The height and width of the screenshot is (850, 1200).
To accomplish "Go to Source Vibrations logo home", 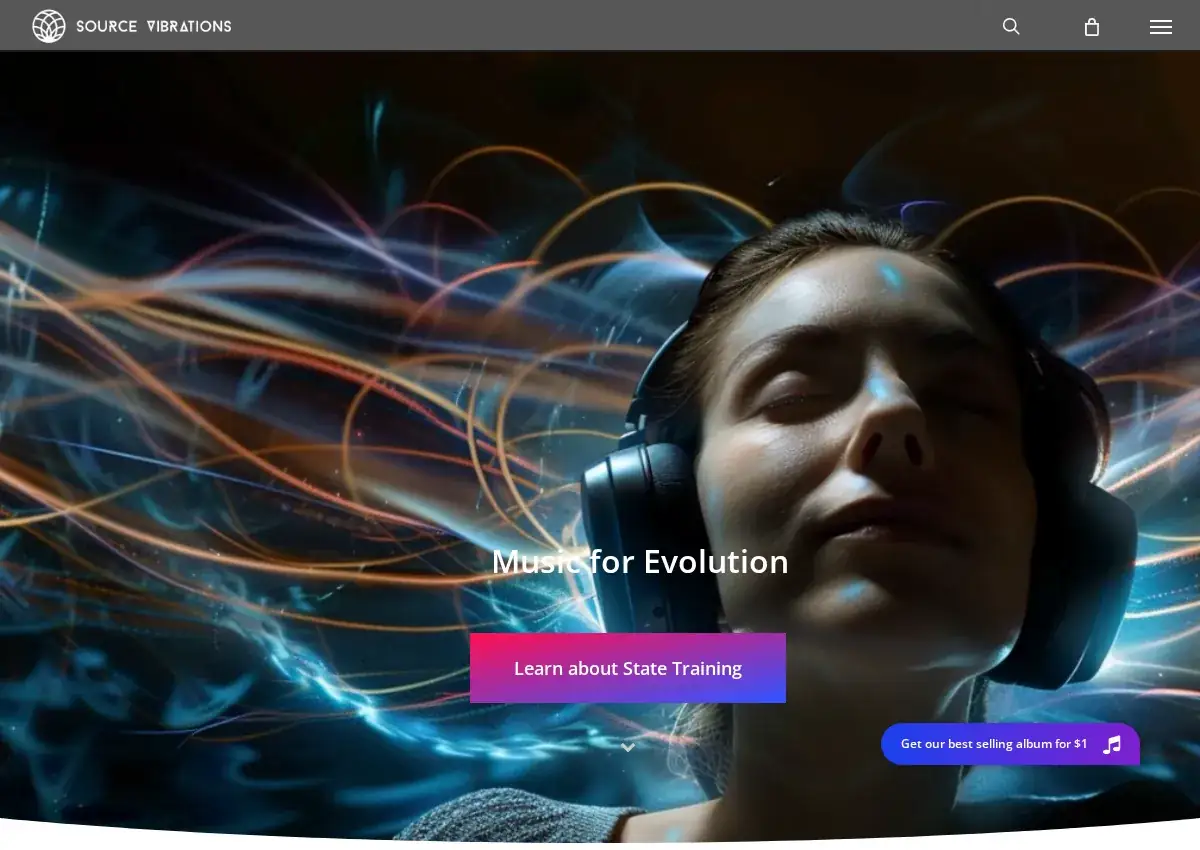I will coord(132,26).
